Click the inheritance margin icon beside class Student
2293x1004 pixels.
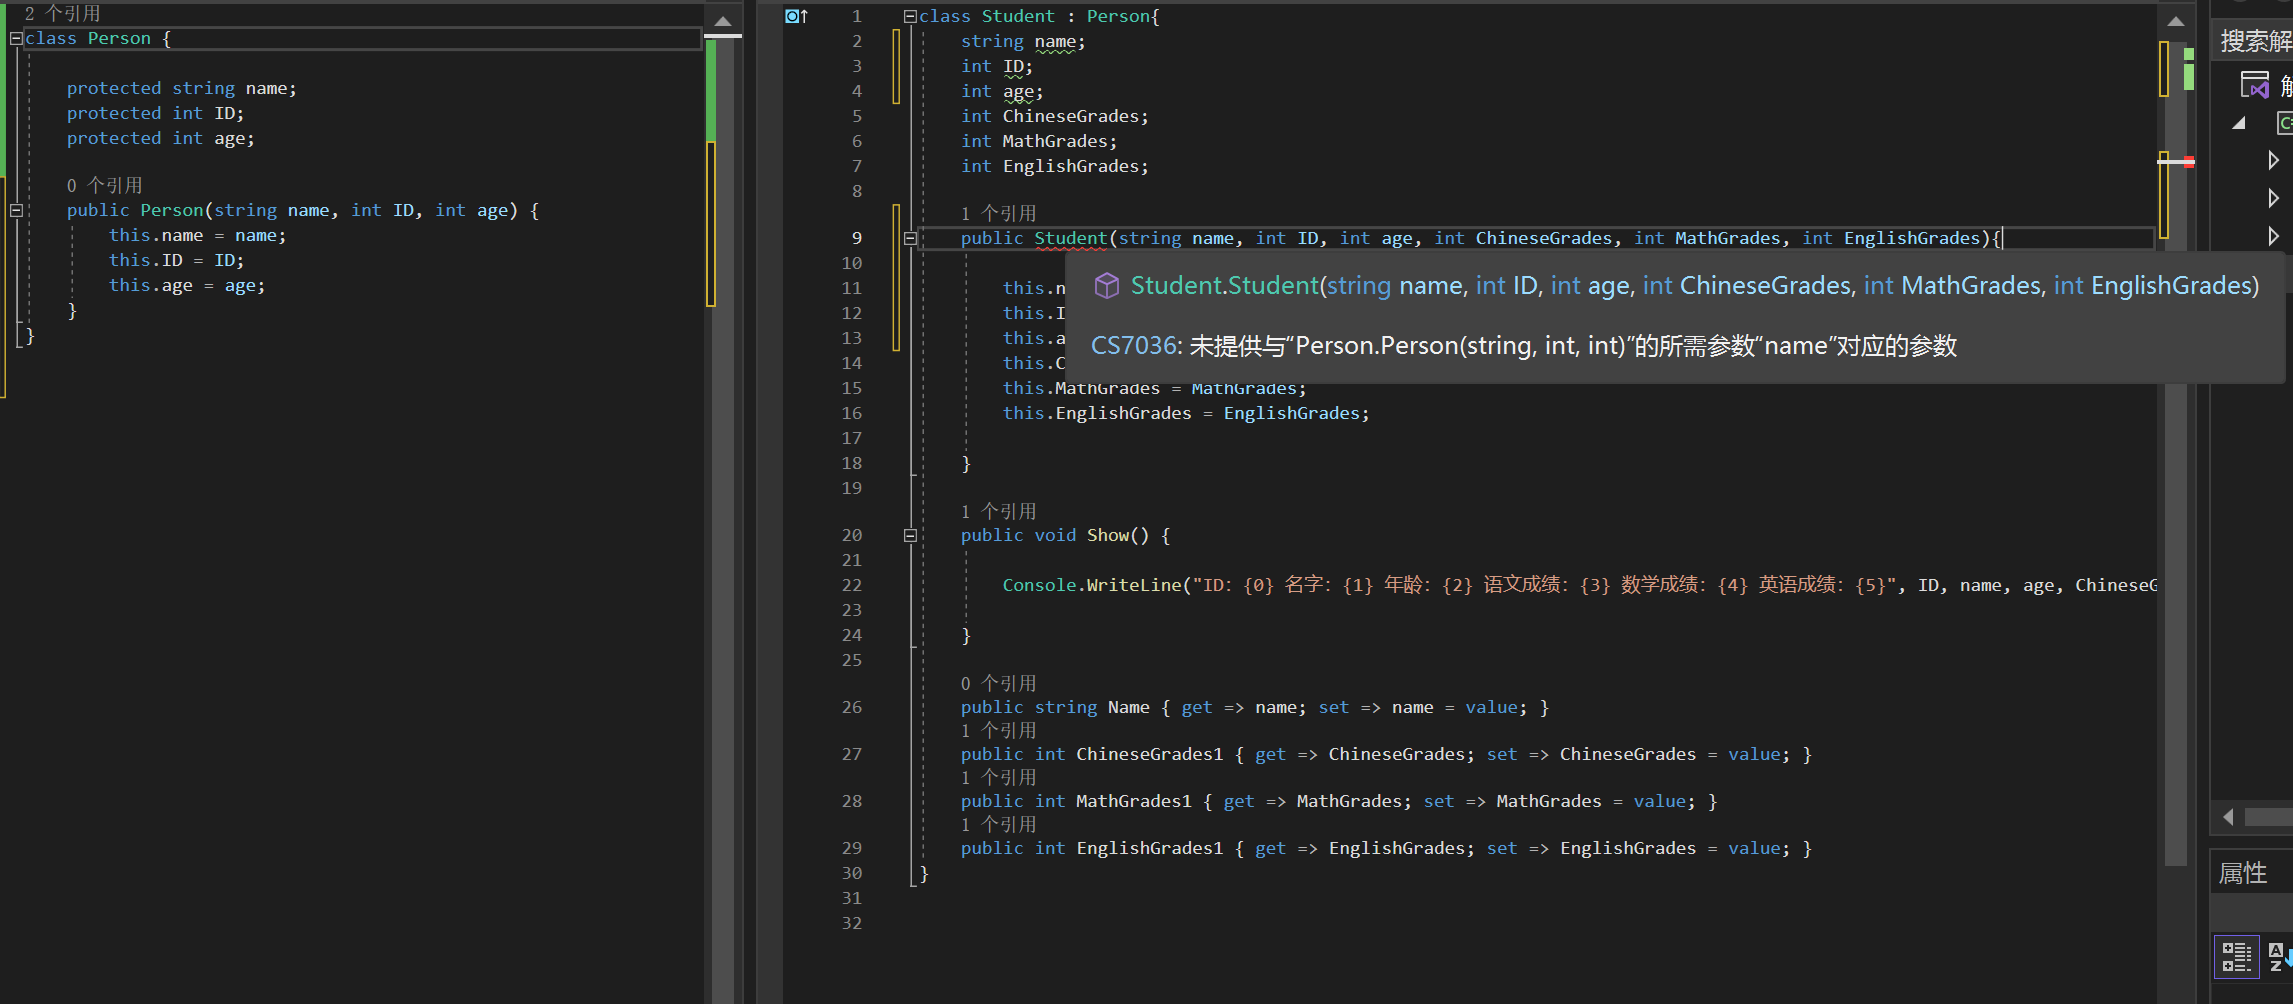796,16
